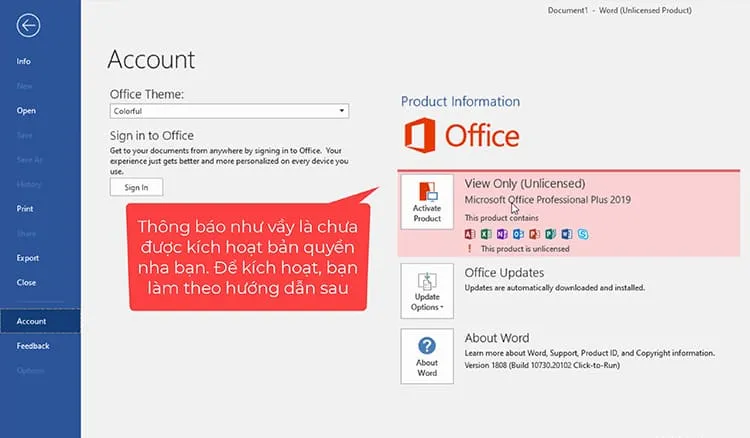Click the Activate Product button
The height and width of the screenshot is (438, 750).
point(427,202)
